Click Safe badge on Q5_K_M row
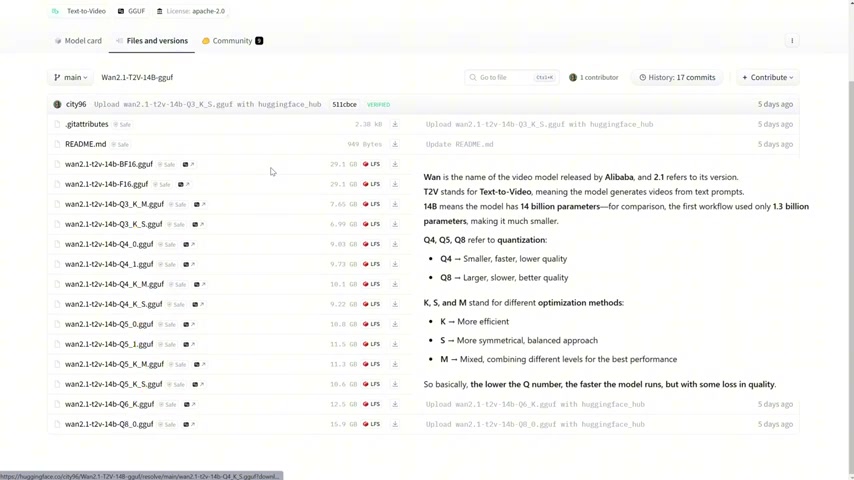Image resolution: width=854 pixels, height=480 pixels. point(178,364)
